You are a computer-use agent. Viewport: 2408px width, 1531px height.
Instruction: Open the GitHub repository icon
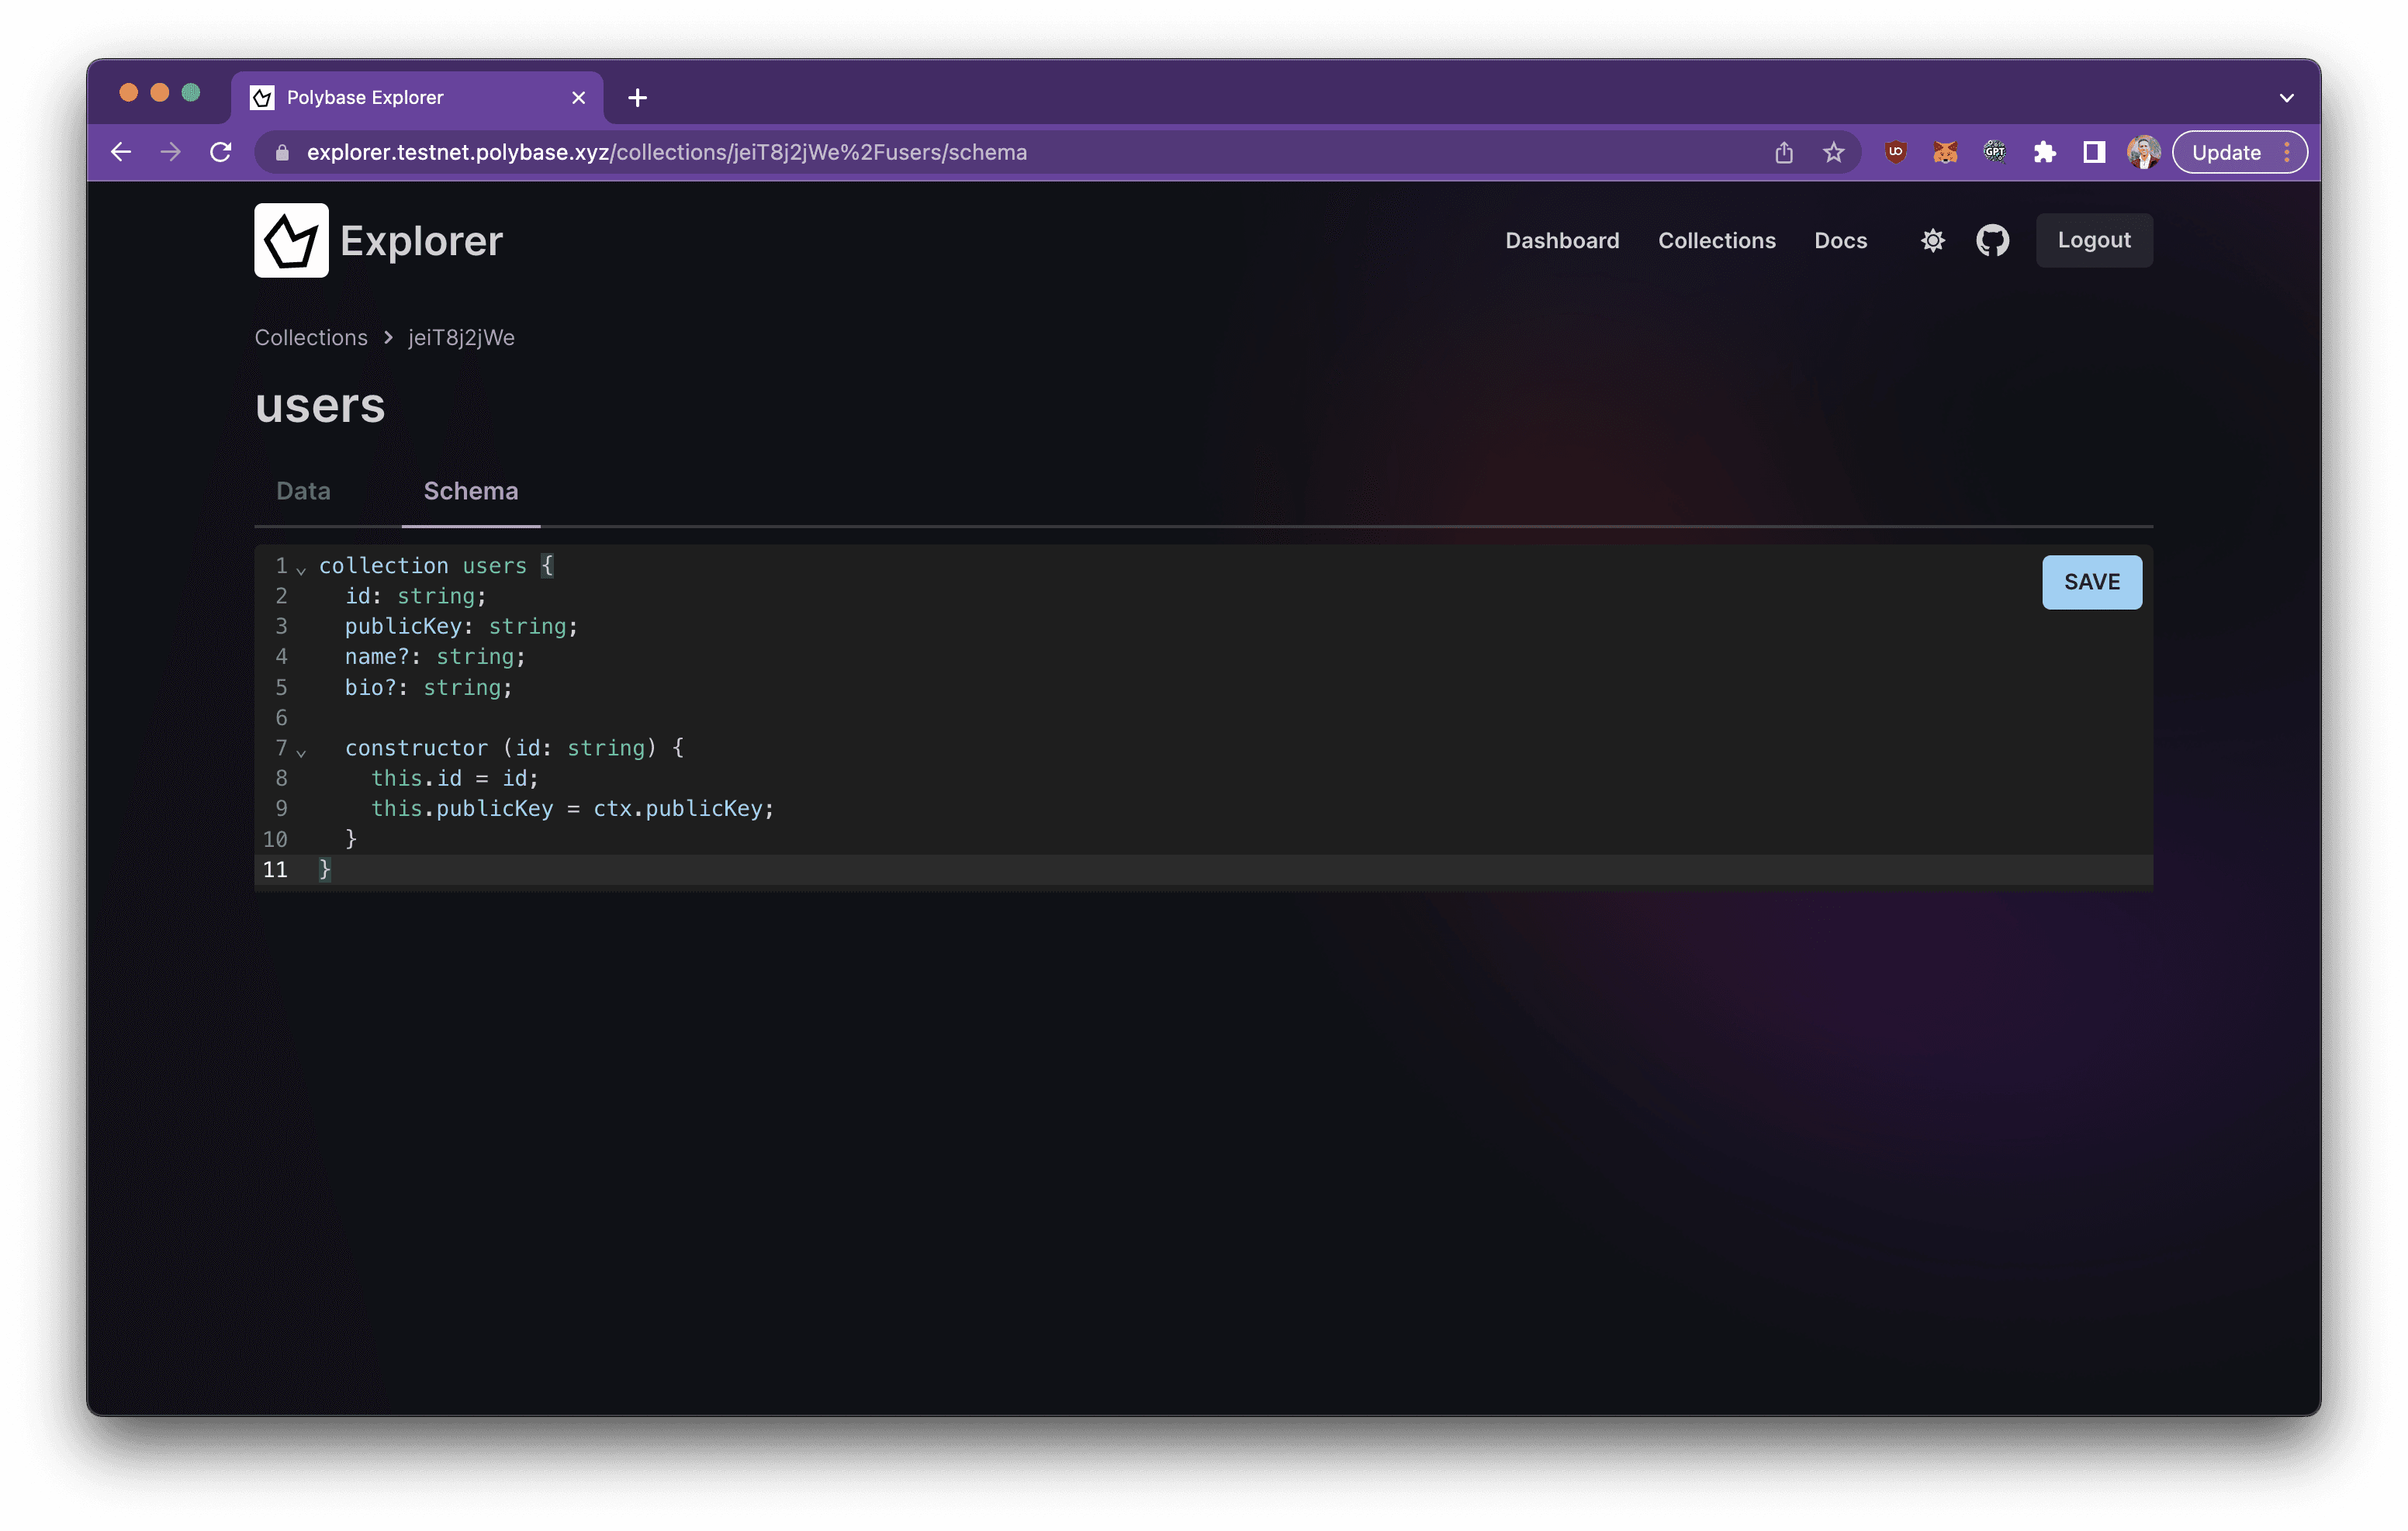pos(1992,240)
